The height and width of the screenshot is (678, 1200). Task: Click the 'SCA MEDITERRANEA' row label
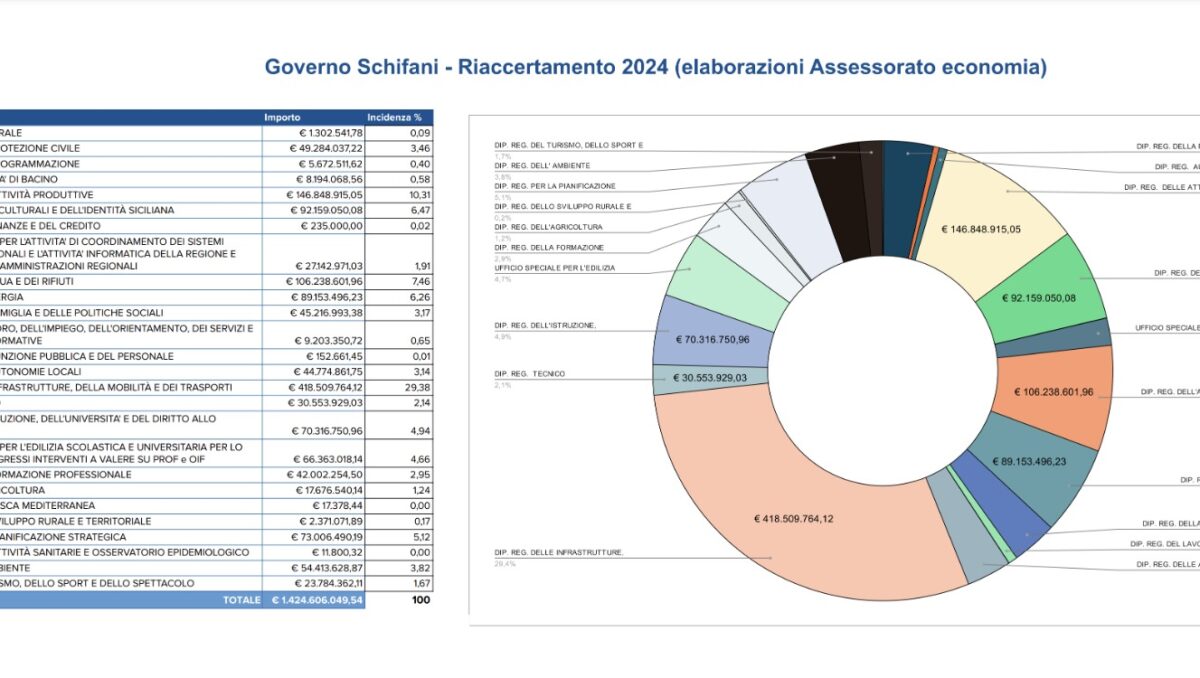[x=48, y=506]
